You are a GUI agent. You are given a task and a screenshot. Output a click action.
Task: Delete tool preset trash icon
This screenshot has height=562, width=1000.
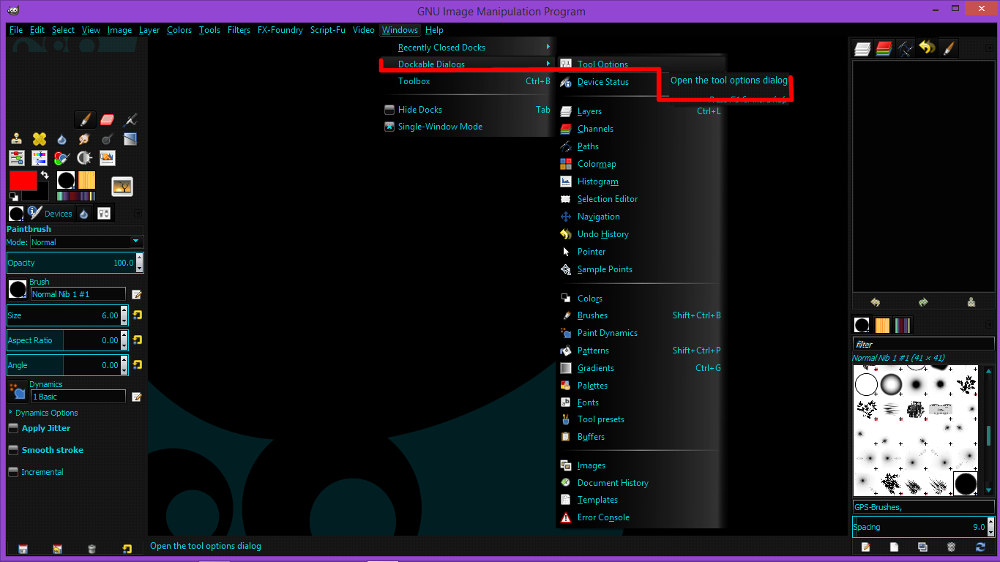tap(92, 549)
